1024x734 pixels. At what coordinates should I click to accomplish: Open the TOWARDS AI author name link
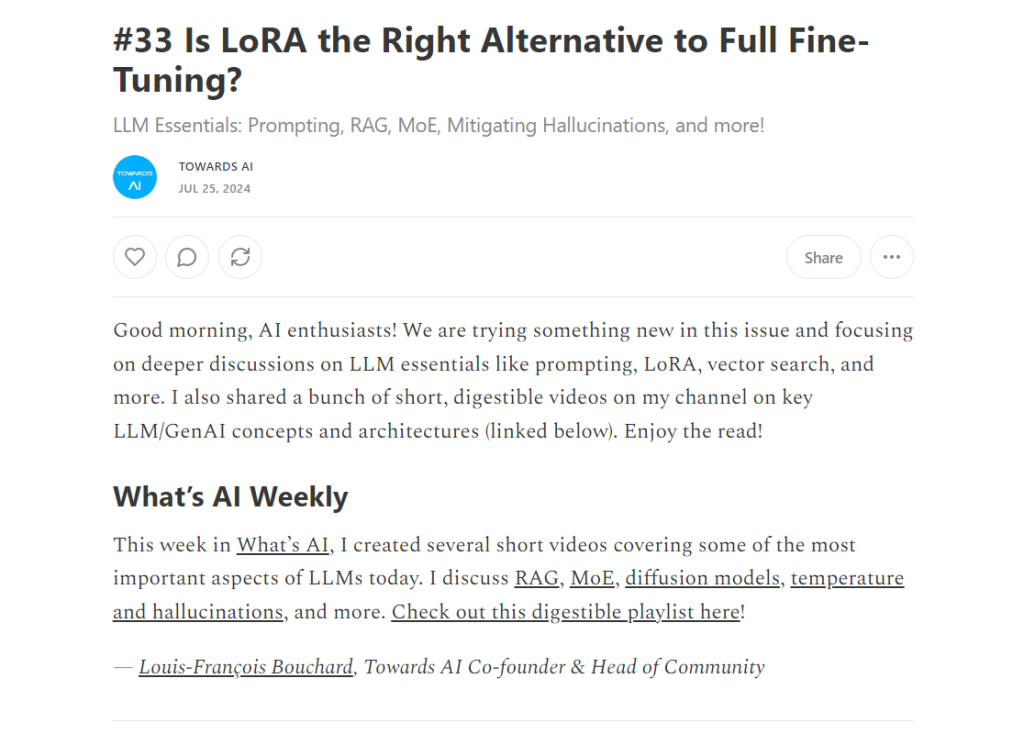(216, 166)
